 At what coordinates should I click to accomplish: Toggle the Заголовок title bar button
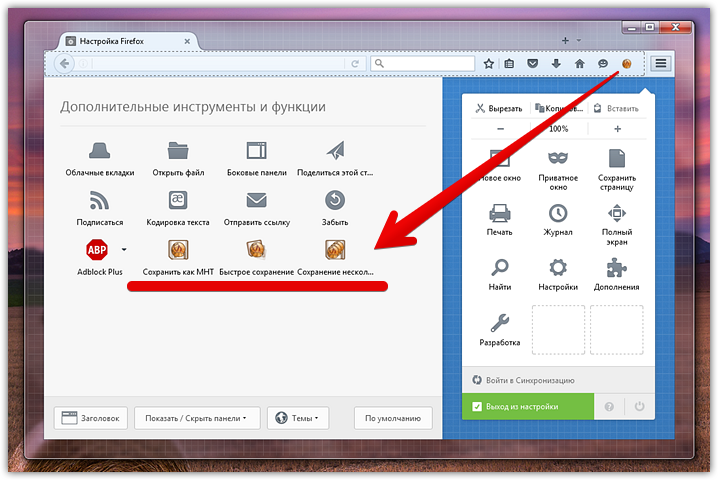coord(91,418)
